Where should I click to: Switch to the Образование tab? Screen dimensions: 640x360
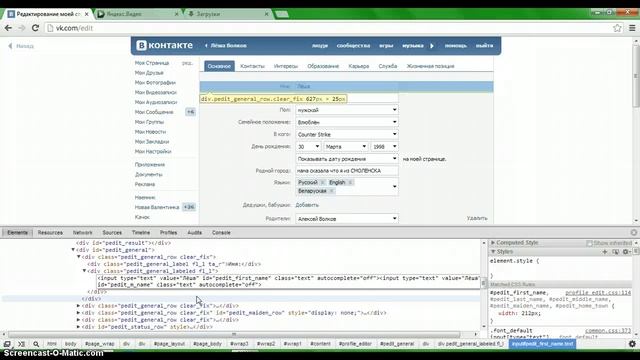323,66
